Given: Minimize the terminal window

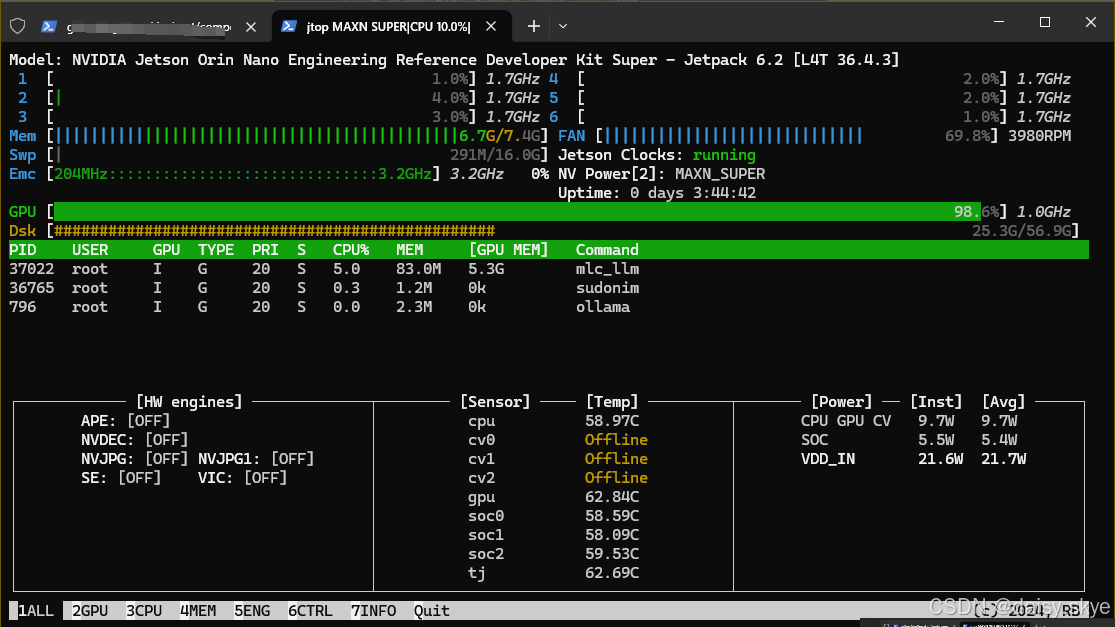Looking at the screenshot, I should 998,22.
